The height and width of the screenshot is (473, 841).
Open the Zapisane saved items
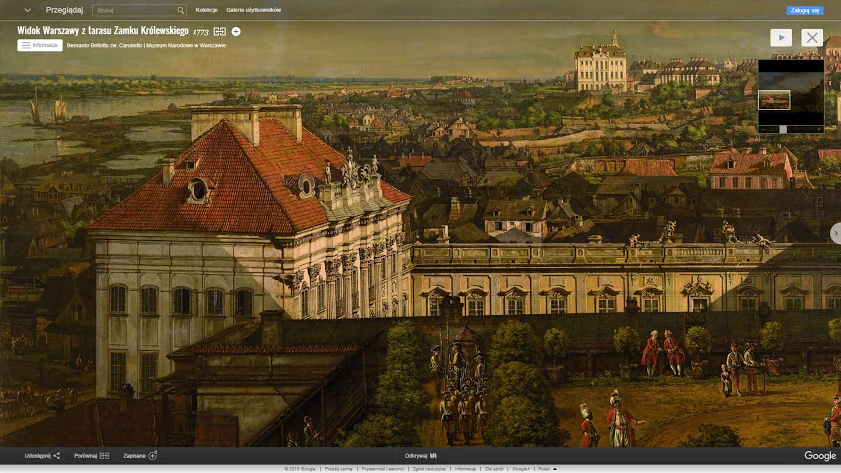[140, 456]
